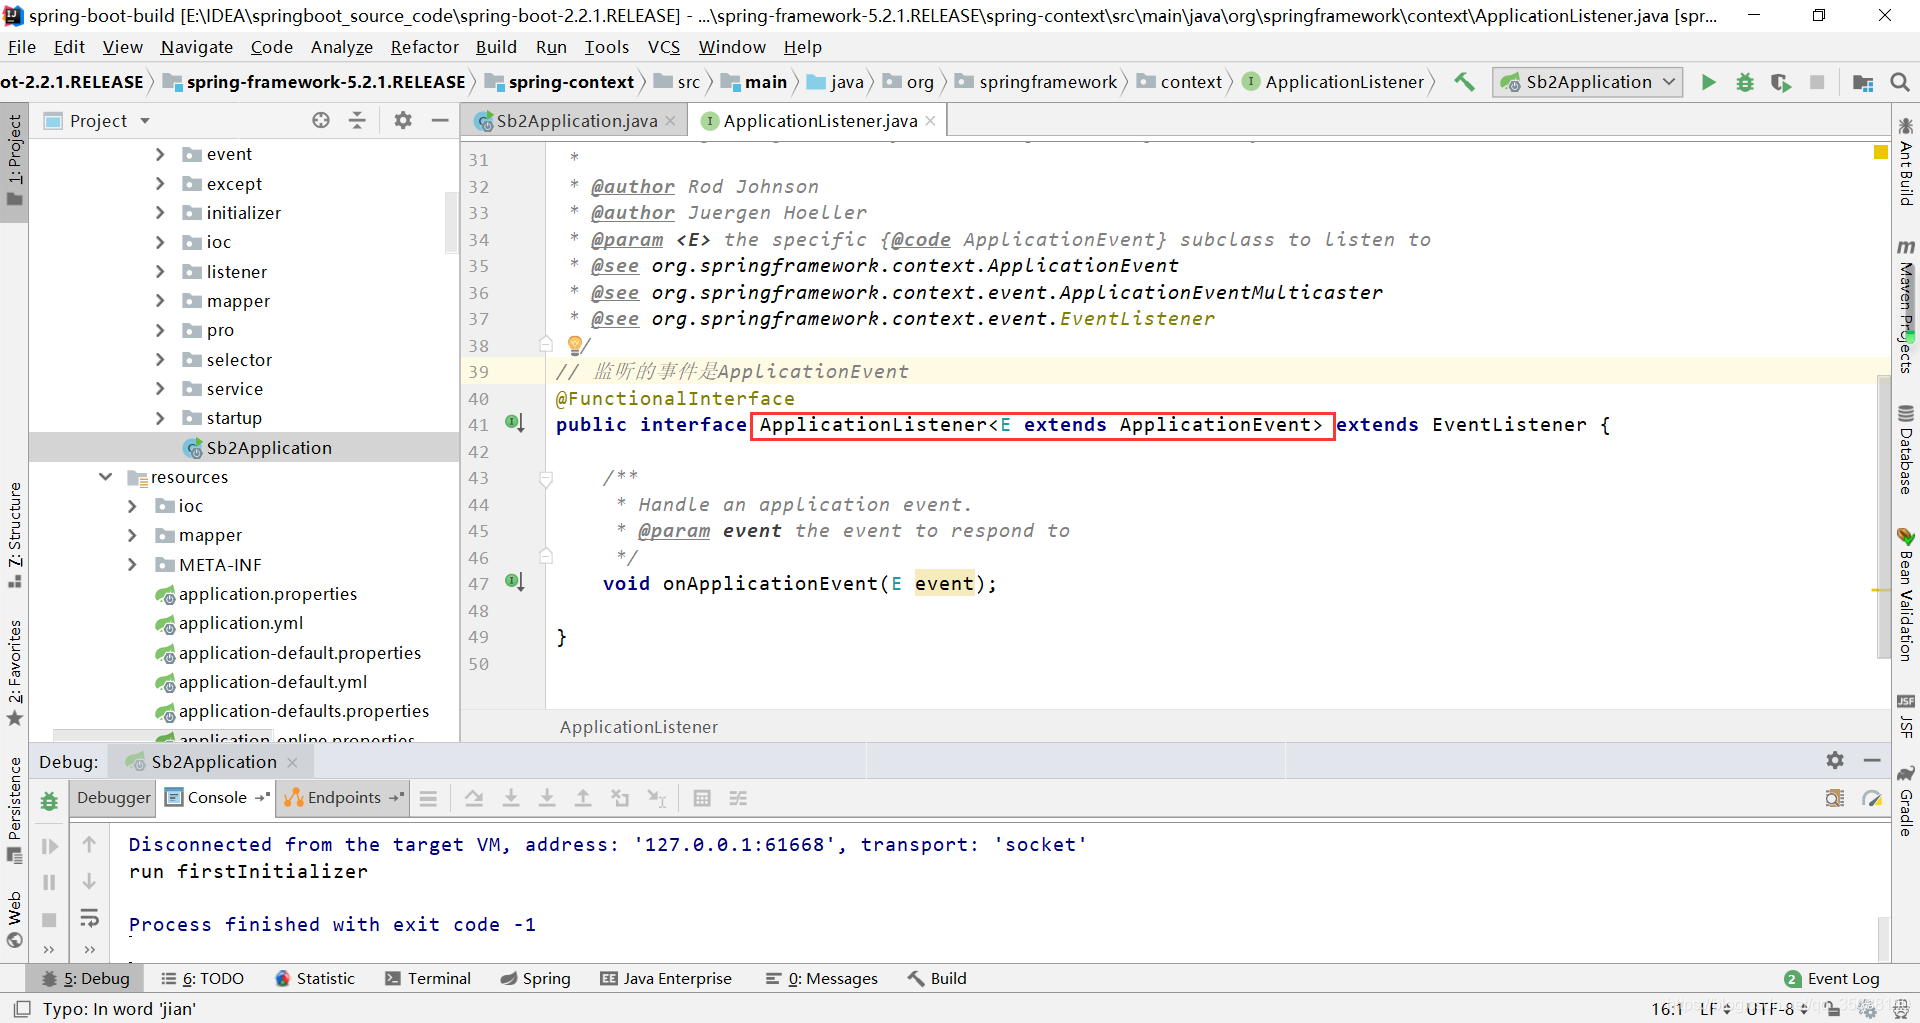1920x1023 pixels.
Task: Expand the initializer folder
Action: [x=160, y=213]
